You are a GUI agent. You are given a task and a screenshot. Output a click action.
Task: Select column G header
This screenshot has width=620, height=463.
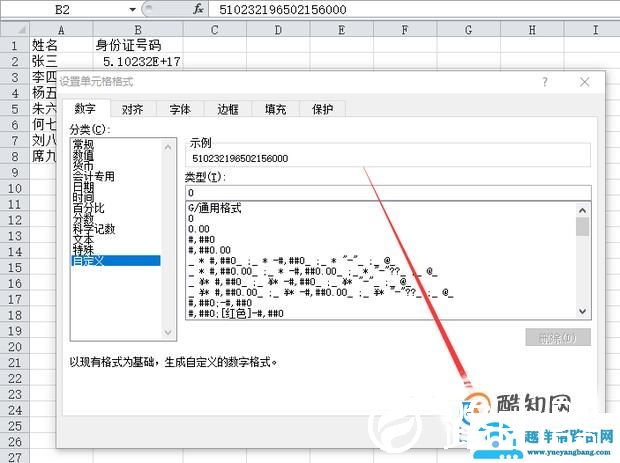tap(469, 30)
